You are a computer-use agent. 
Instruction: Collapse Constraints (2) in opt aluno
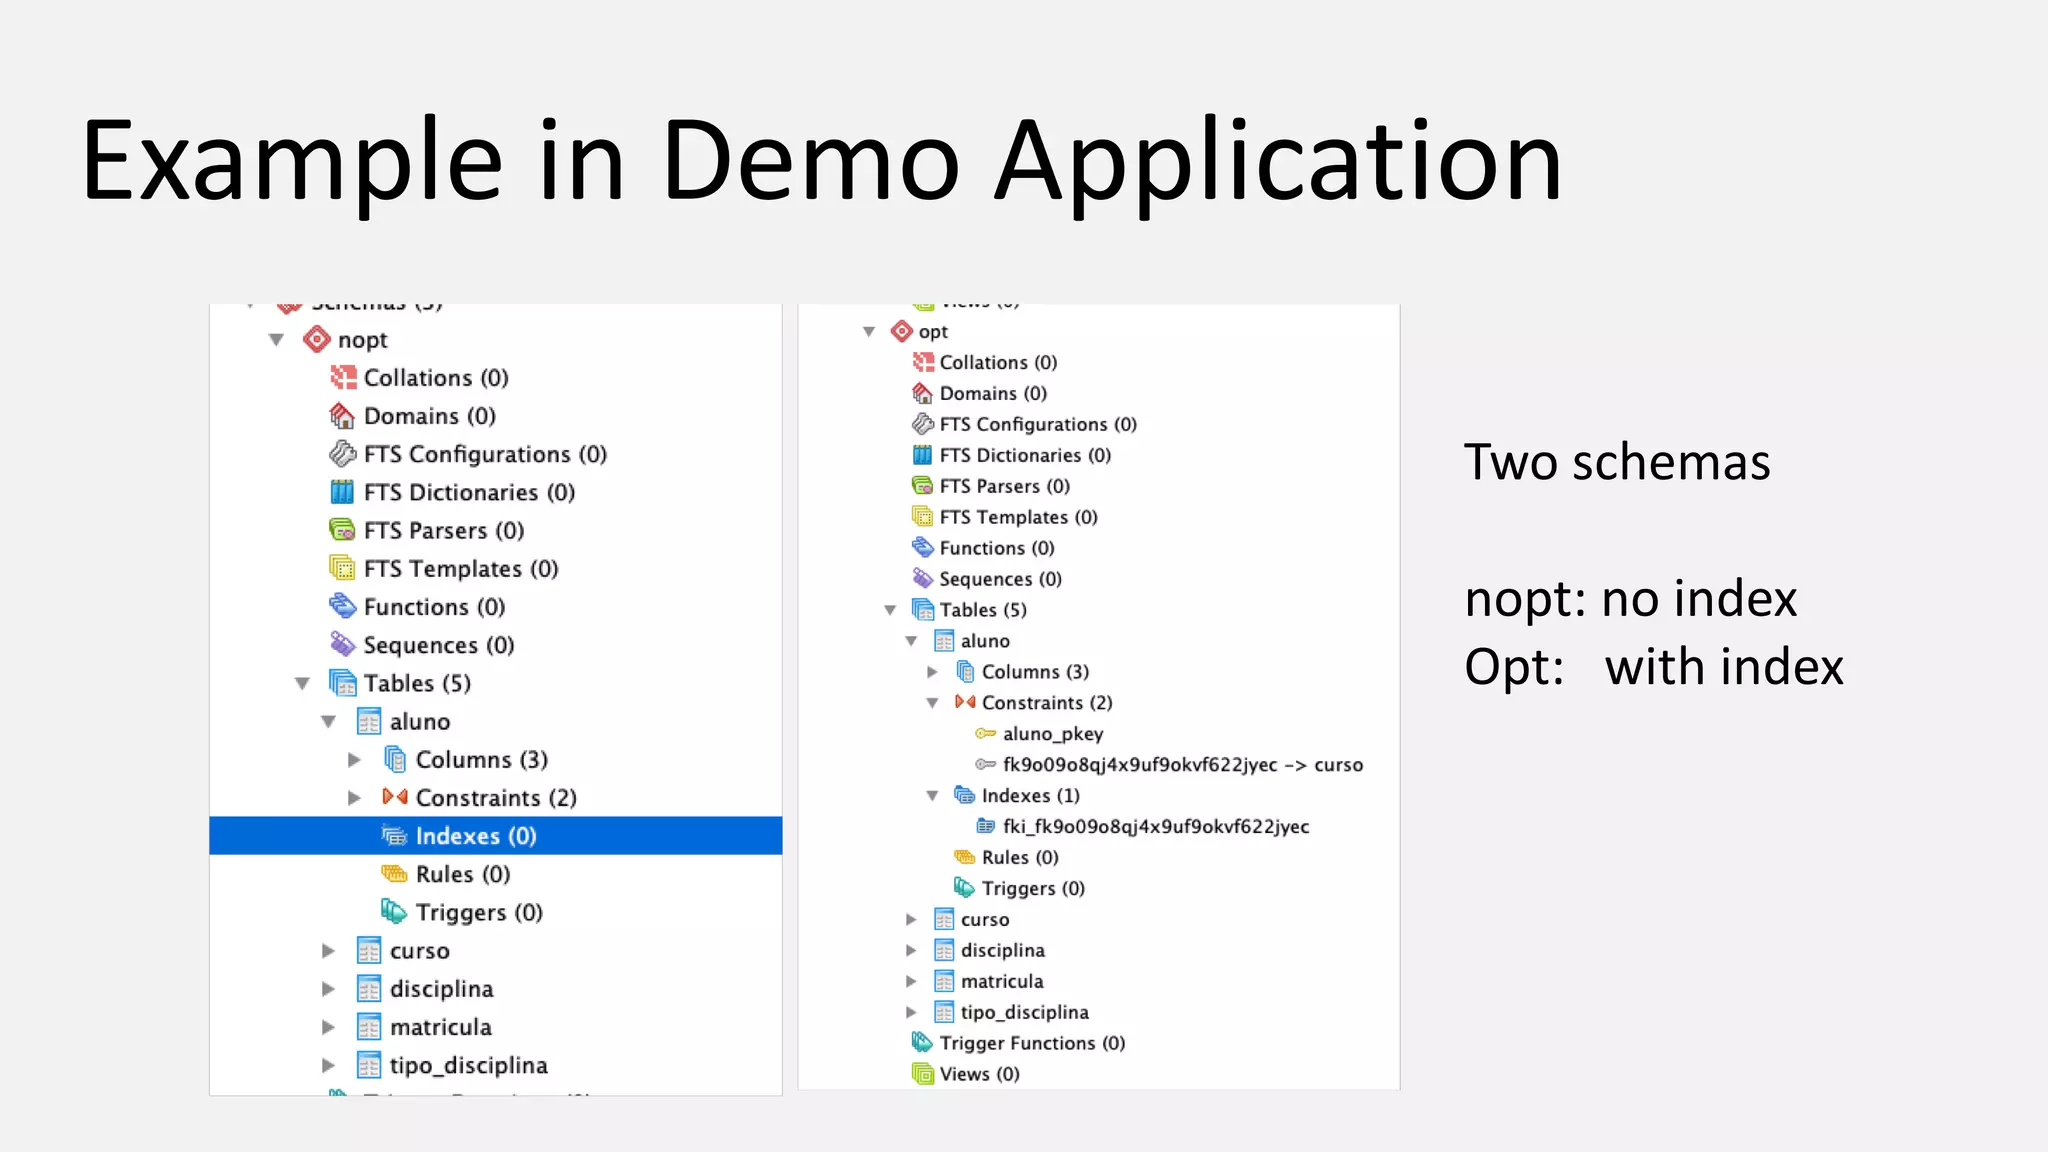pyautogui.click(x=932, y=703)
